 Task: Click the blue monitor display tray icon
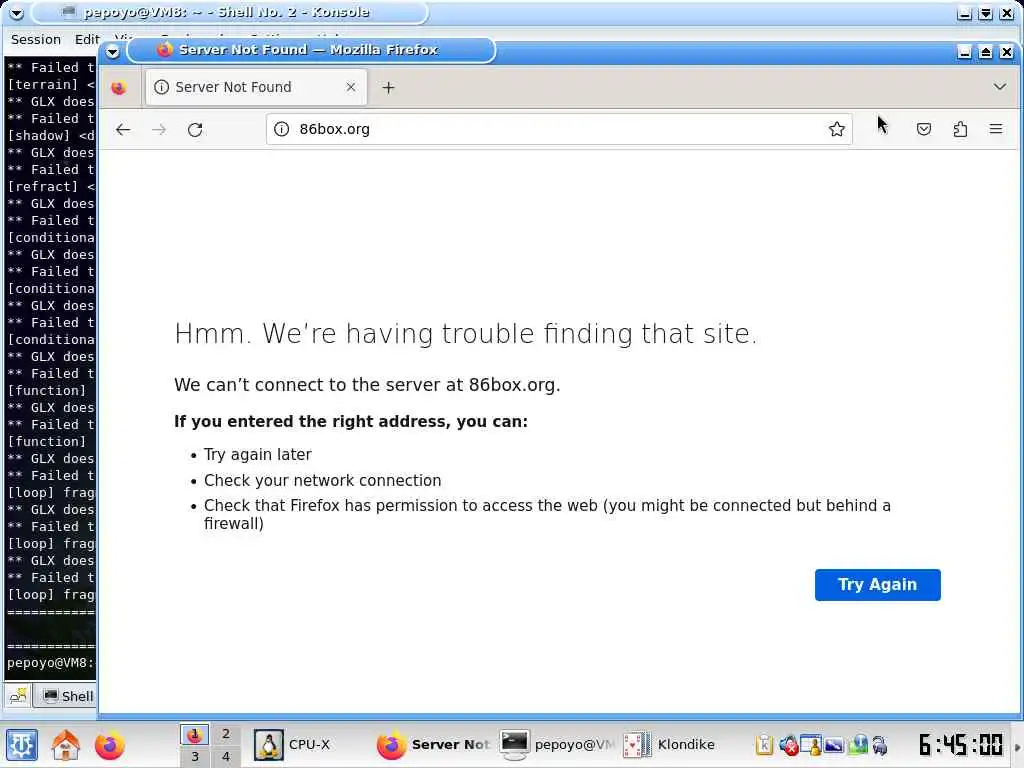point(834,744)
